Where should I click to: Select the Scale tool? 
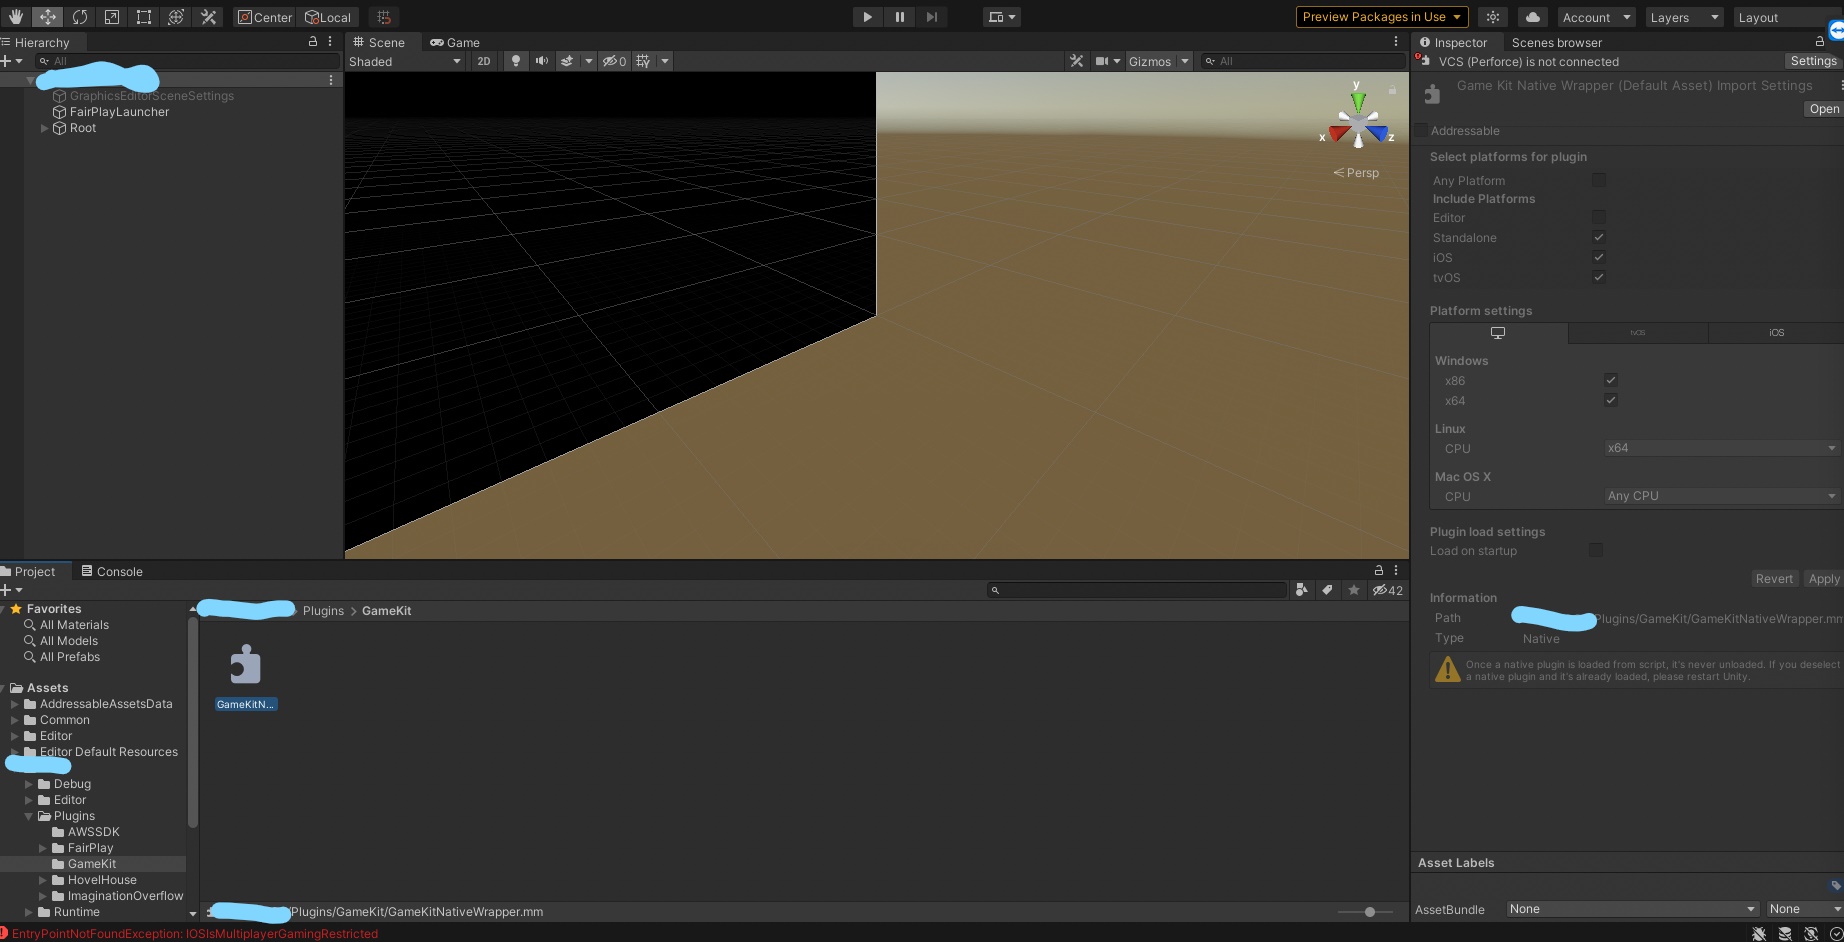pos(111,17)
